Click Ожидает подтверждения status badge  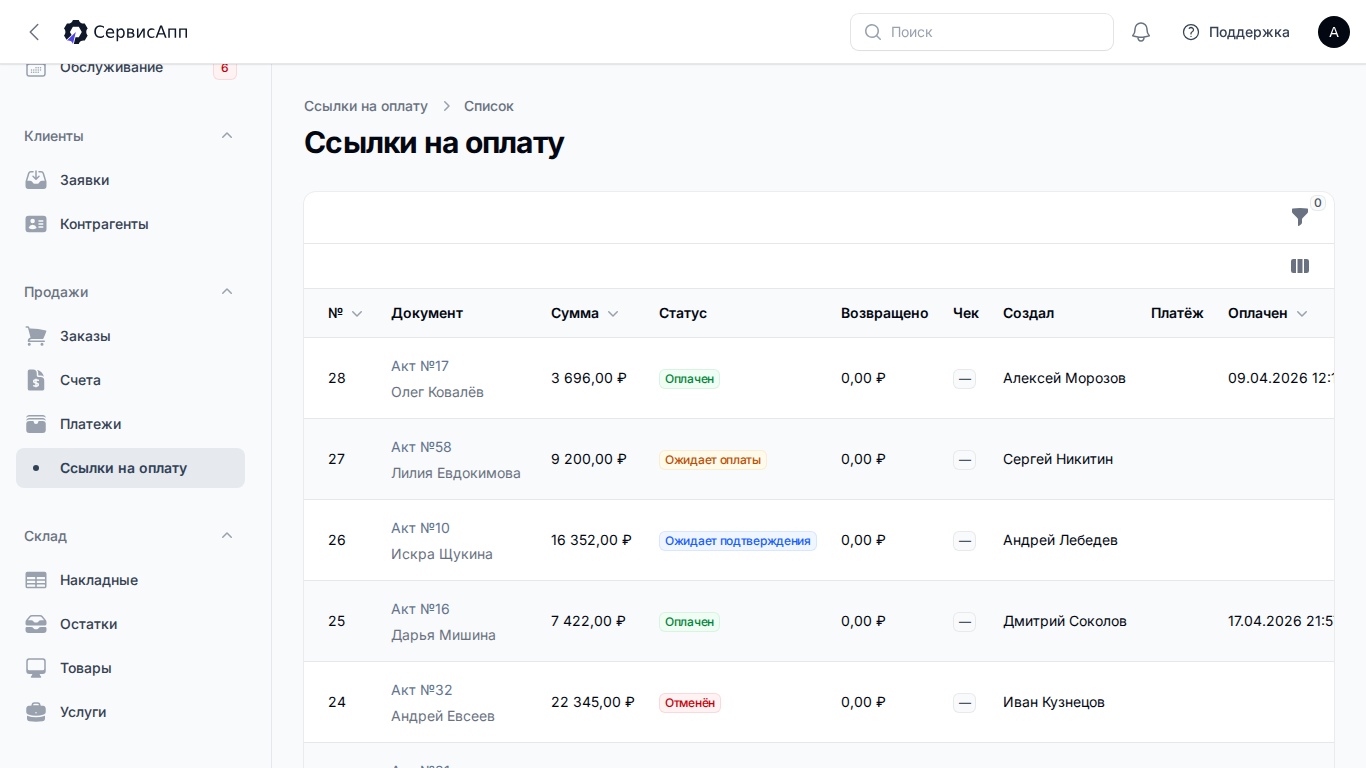[x=738, y=541]
